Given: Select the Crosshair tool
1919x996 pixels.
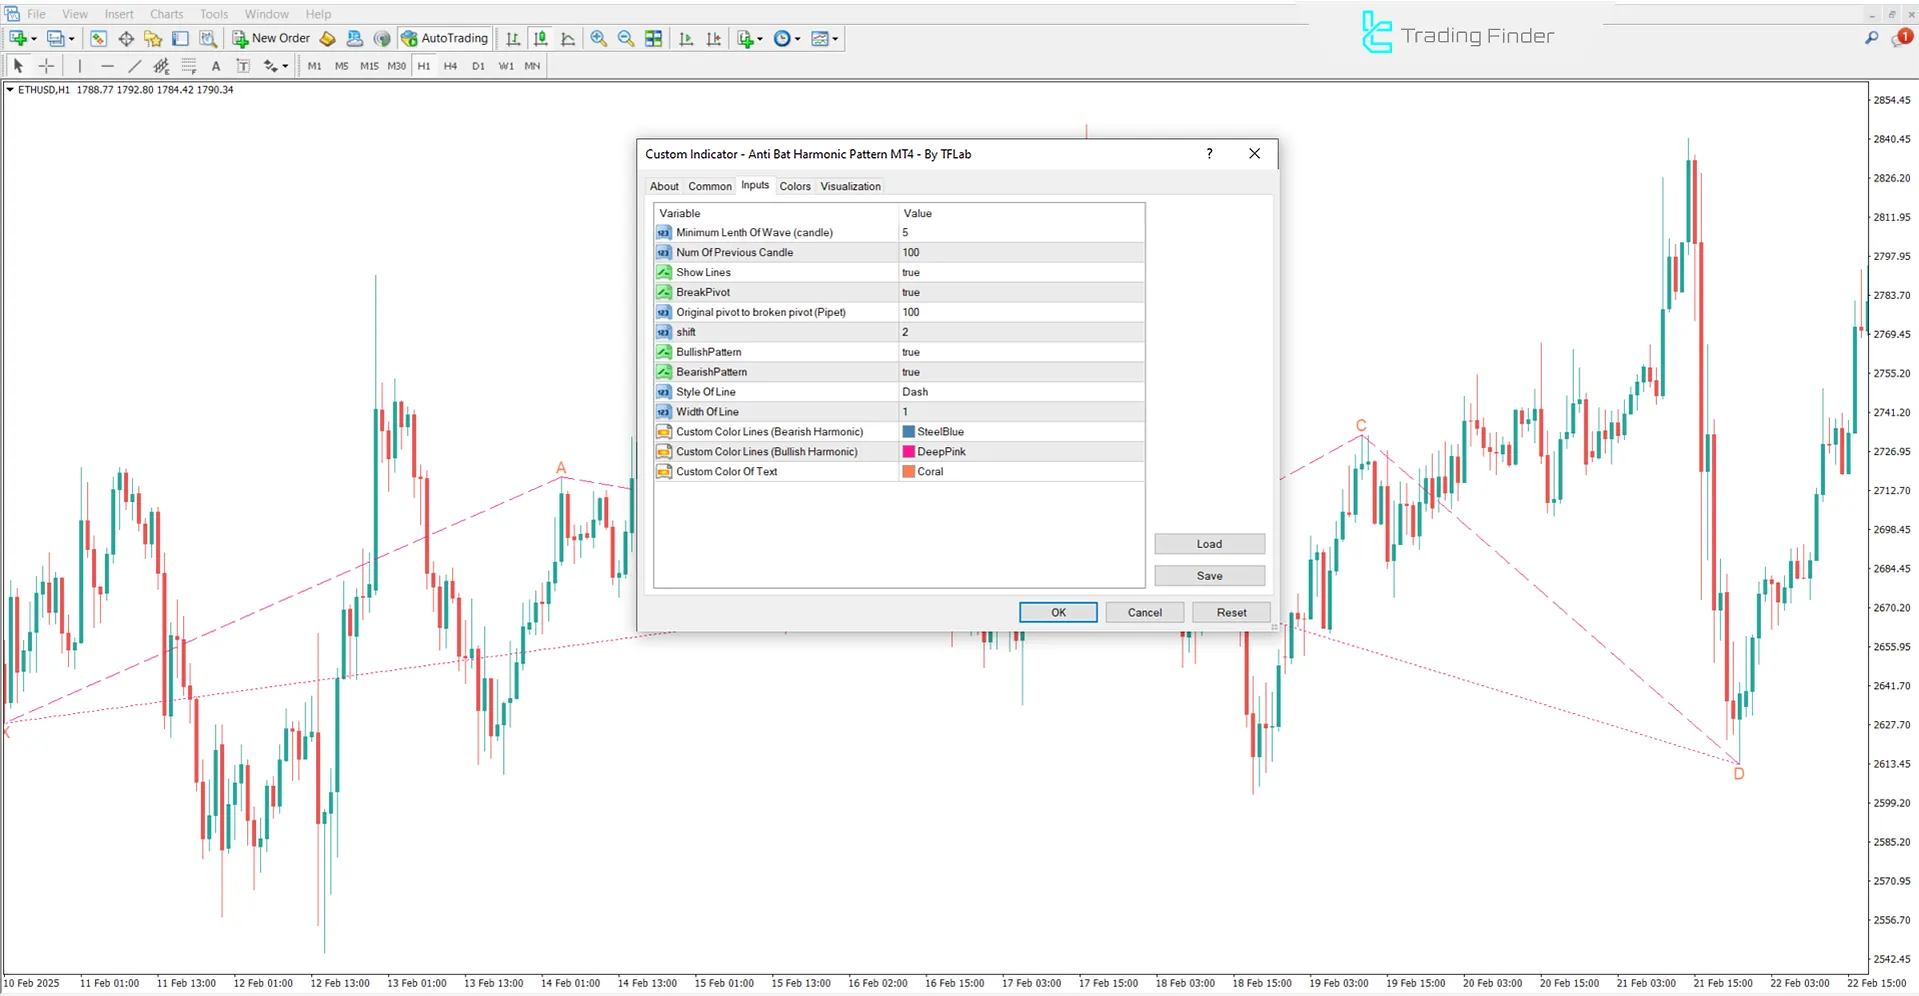Looking at the screenshot, I should (46, 65).
